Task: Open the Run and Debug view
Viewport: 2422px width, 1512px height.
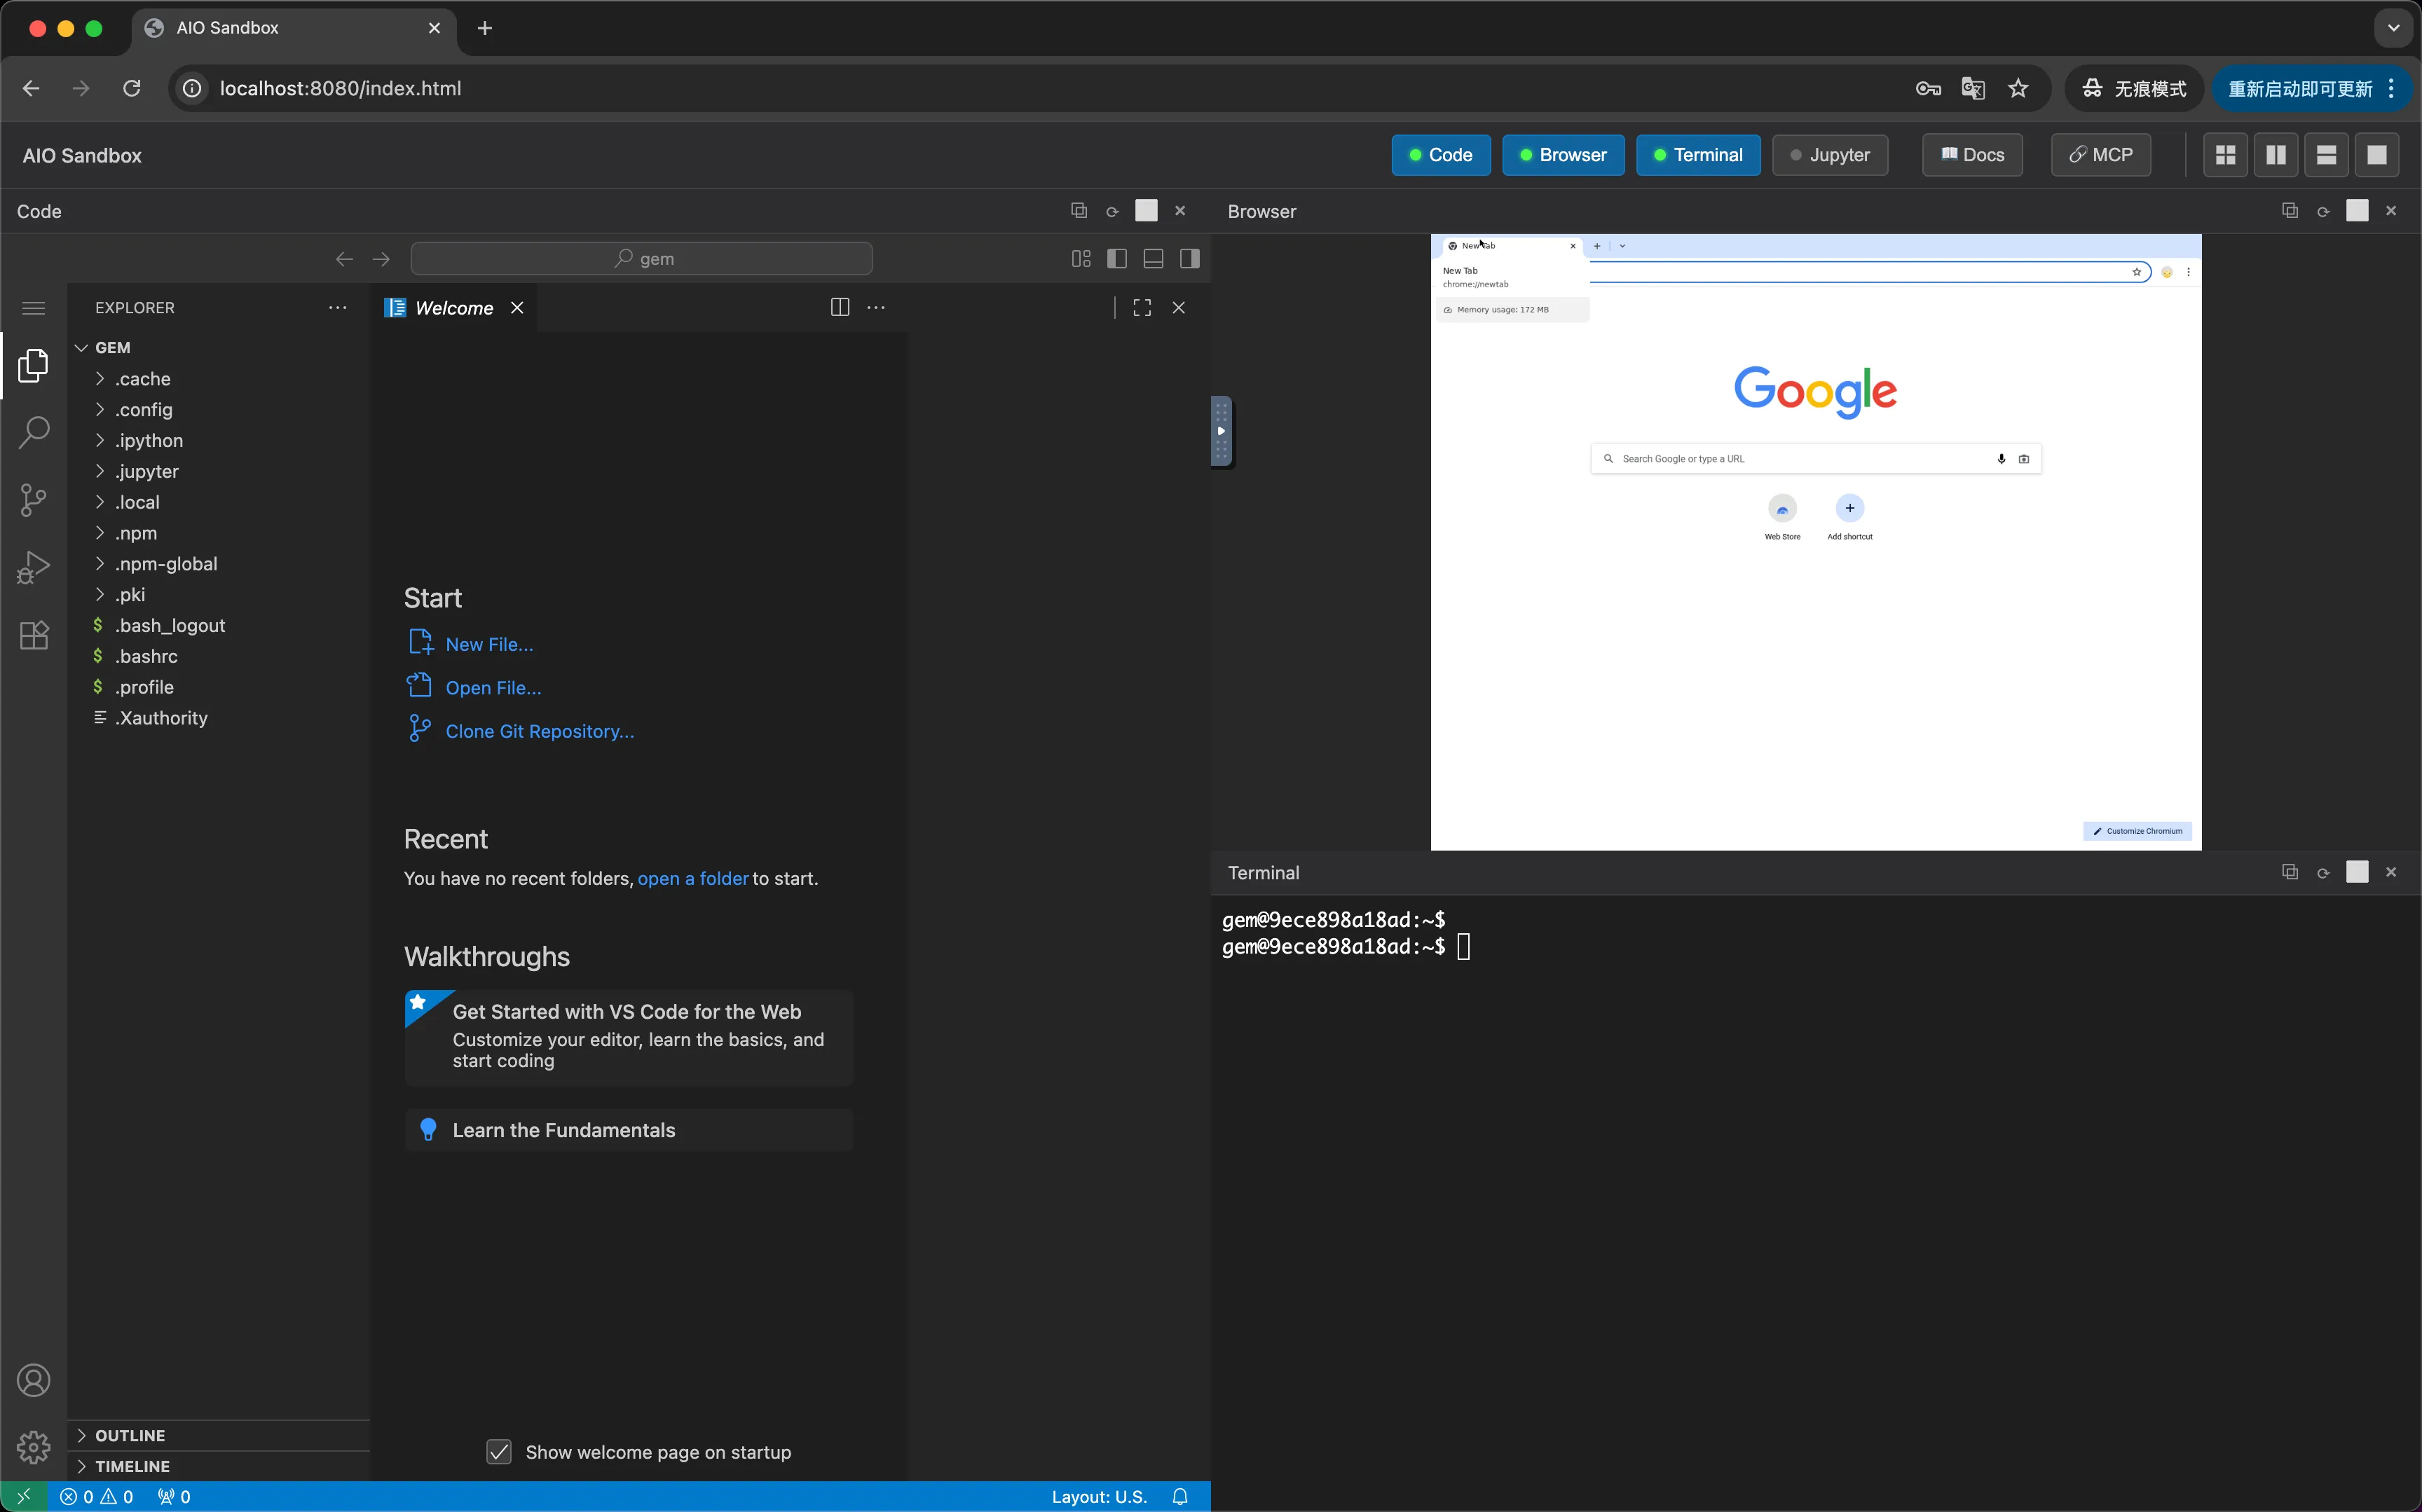Action: [x=33, y=567]
